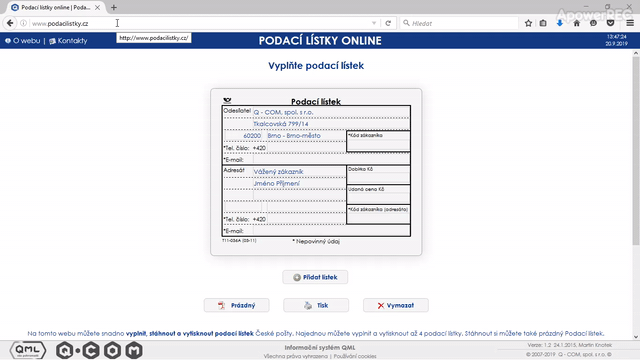Show bookmarks library clipboard icon
This screenshot has height=360, width=640.
tap(543, 23)
